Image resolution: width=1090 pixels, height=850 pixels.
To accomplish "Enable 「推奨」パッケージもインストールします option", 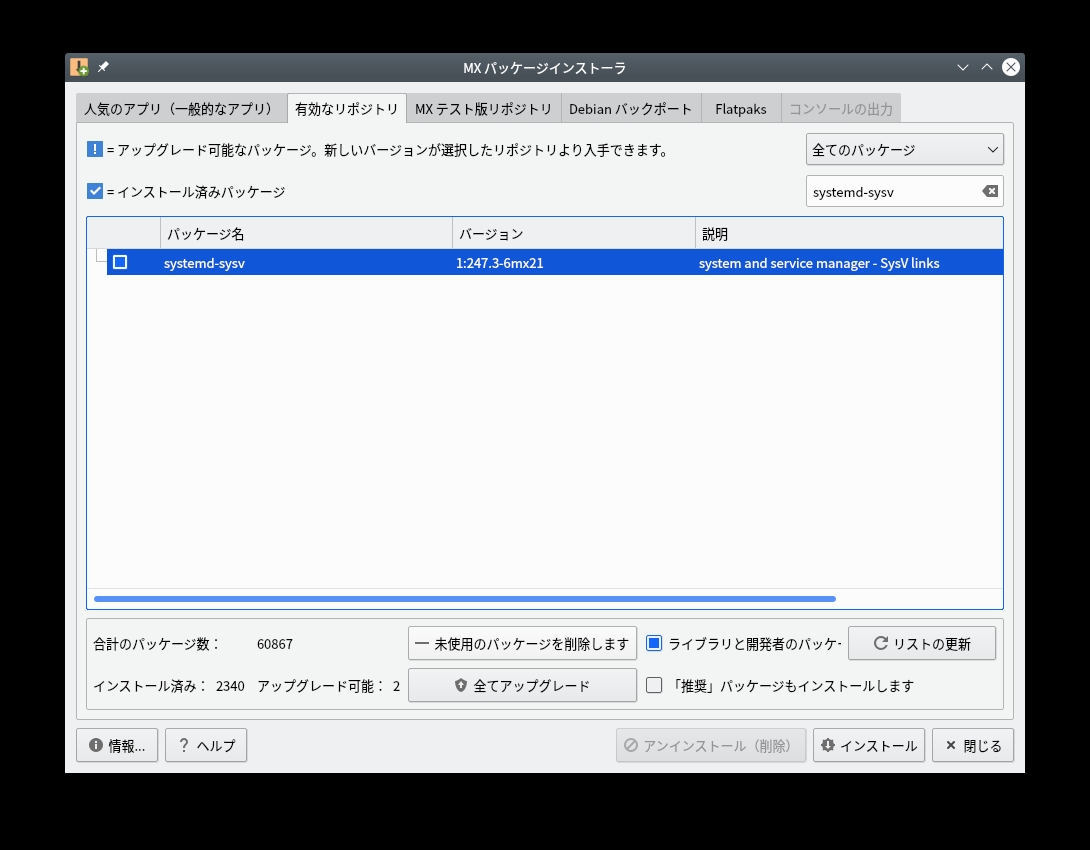I will (654, 685).
